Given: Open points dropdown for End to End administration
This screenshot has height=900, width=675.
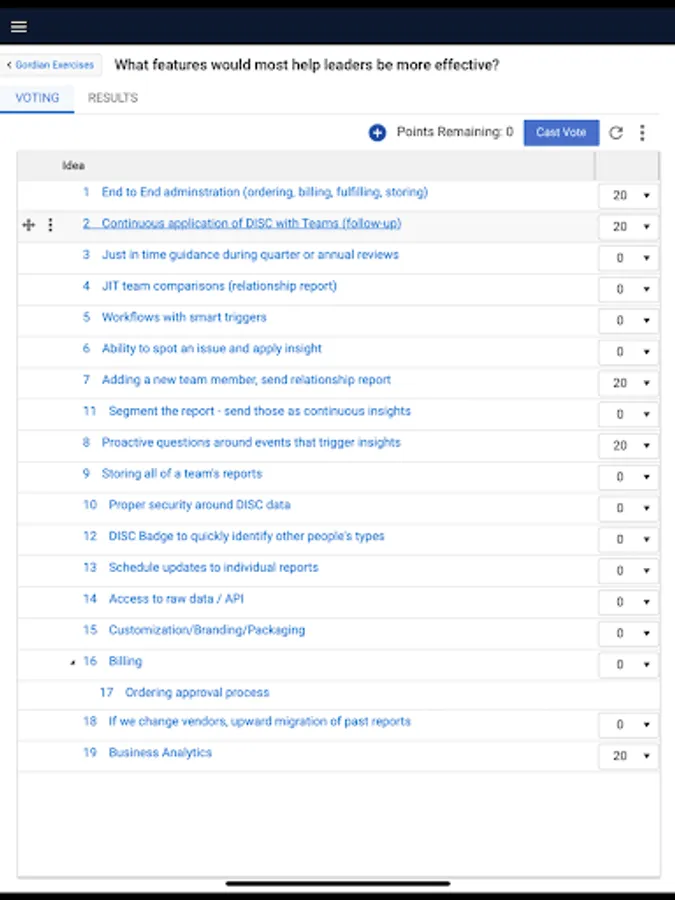Looking at the screenshot, I should click(629, 196).
